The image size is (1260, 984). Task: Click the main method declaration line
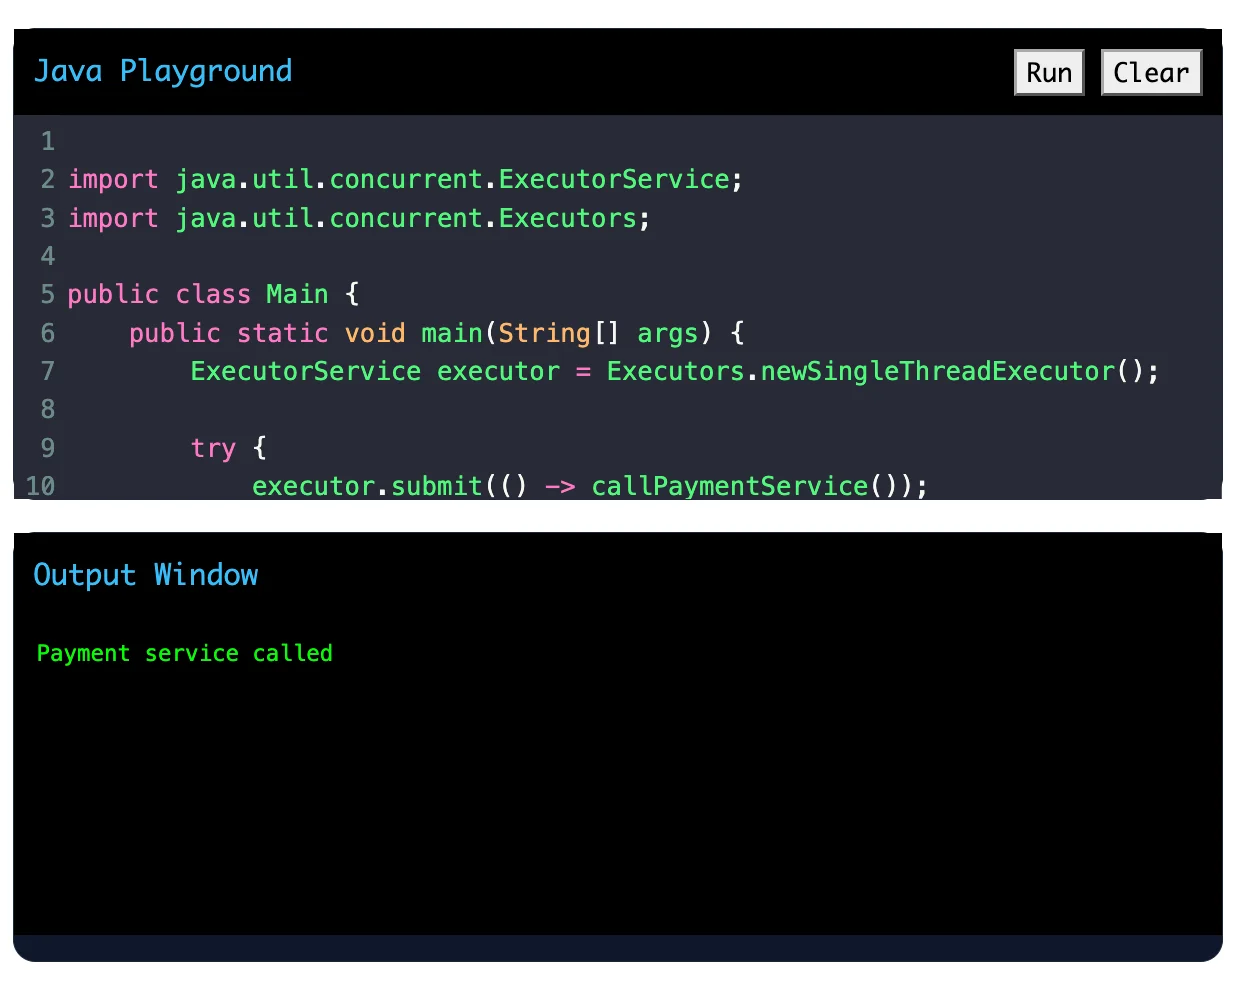point(436,333)
